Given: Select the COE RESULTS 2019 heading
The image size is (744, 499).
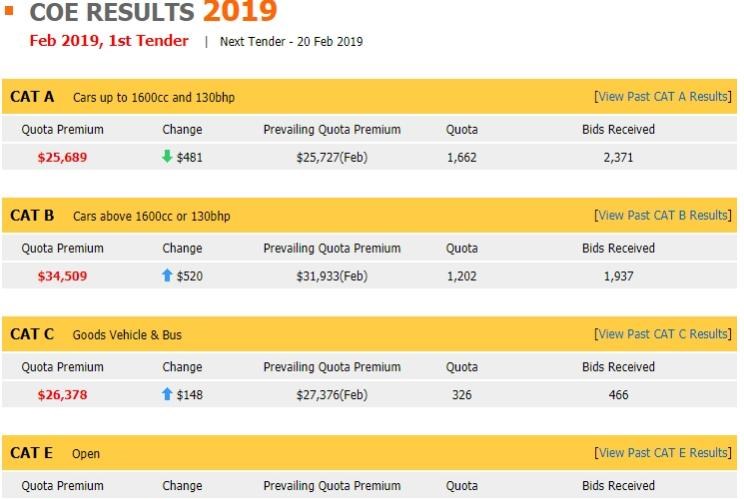Looking at the screenshot, I should (153, 11).
